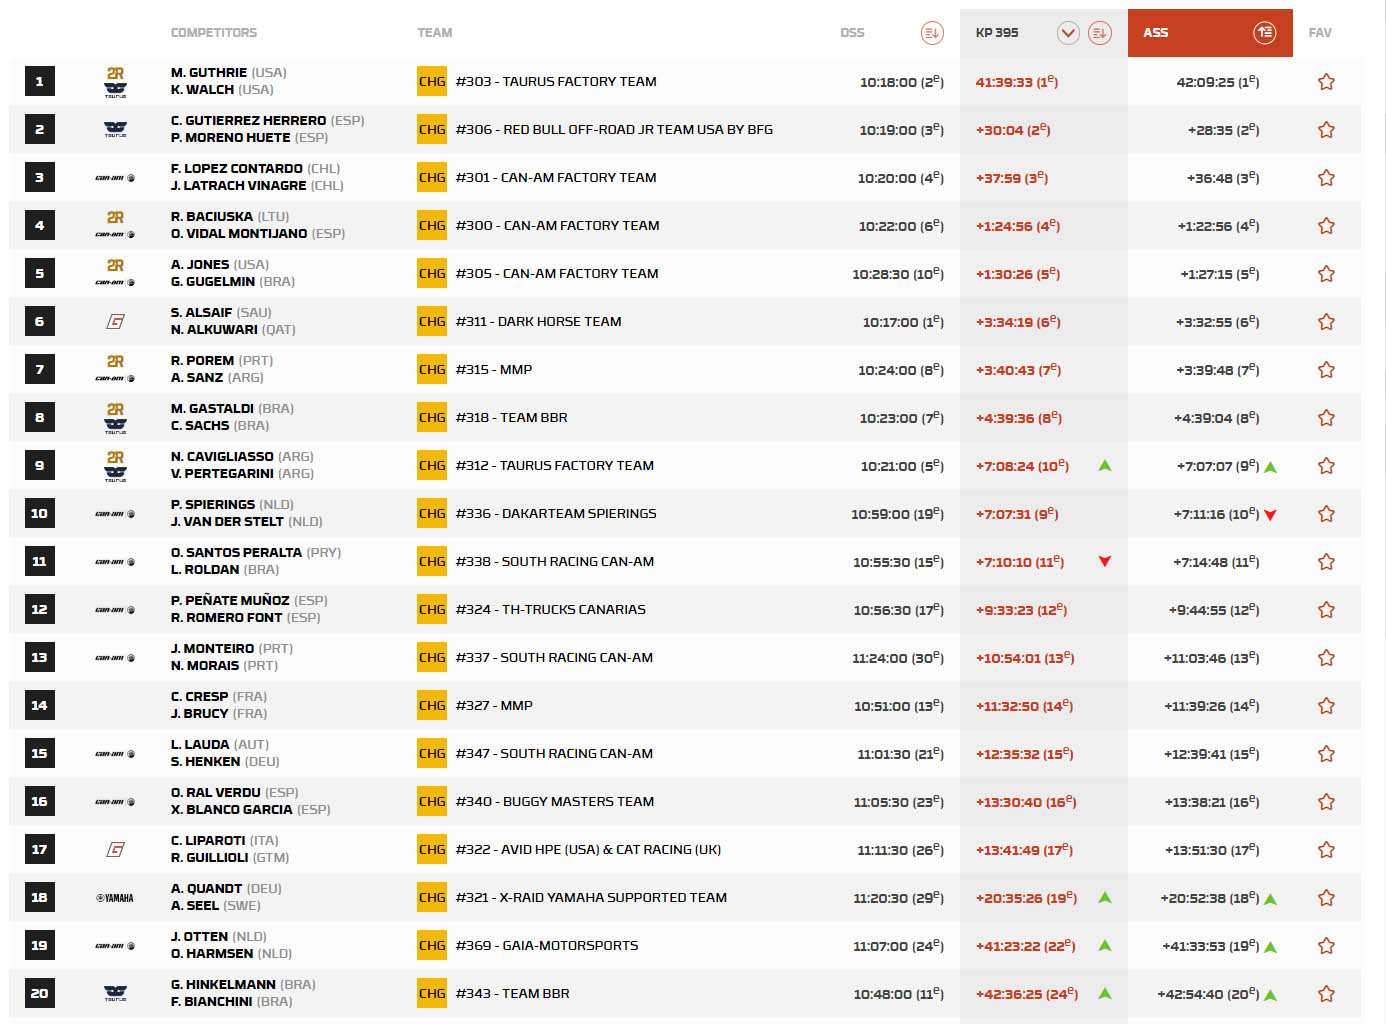Click the Yamaha logo in row 18
The width and height of the screenshot is (1386, 1024).
coord(115,898)
